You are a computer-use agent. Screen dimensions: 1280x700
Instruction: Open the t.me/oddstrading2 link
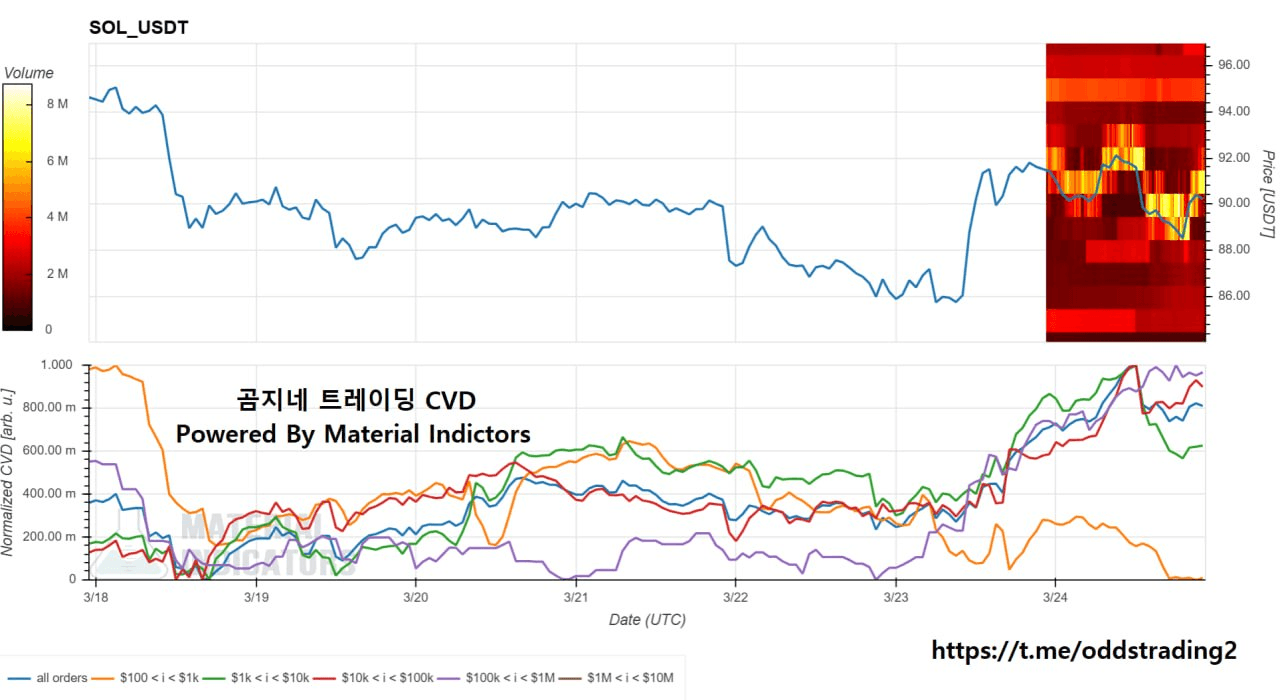1084,651
